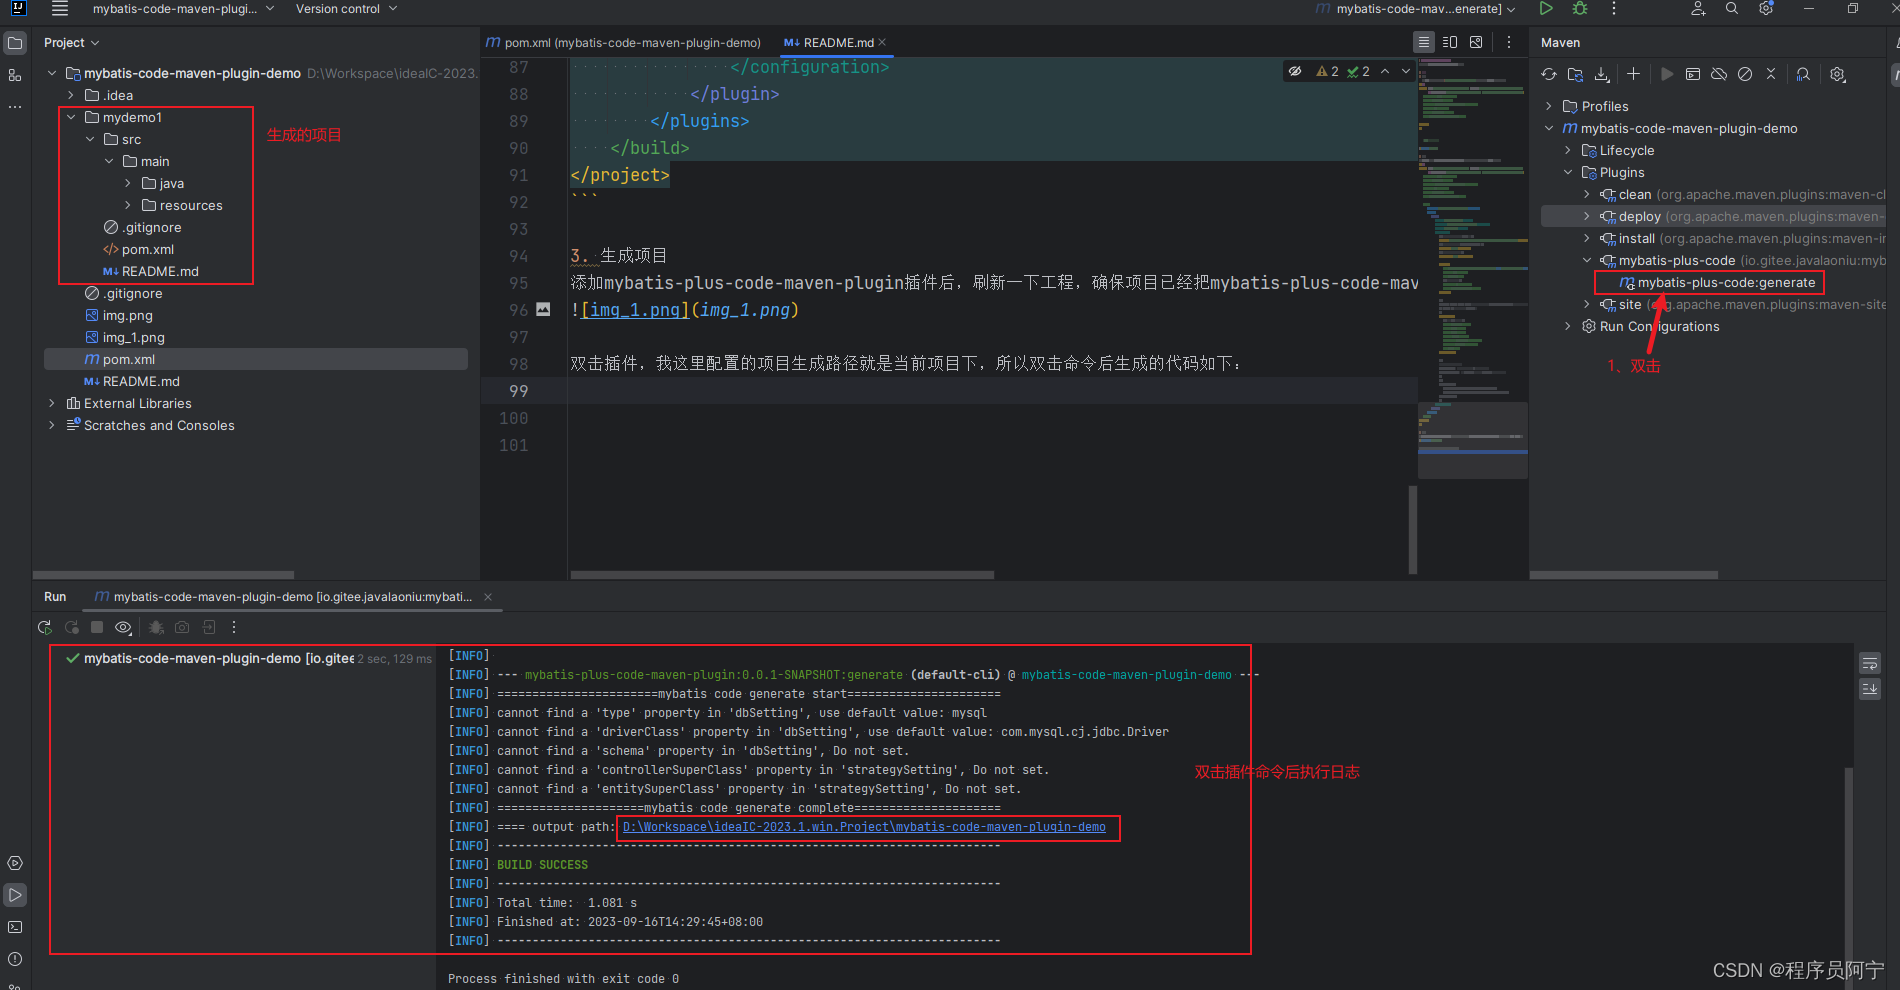The width and height of the screenshot is (1900, 990).
Task: Expand Maven Lifecycle node
Action: click(x=1568, y=150)
